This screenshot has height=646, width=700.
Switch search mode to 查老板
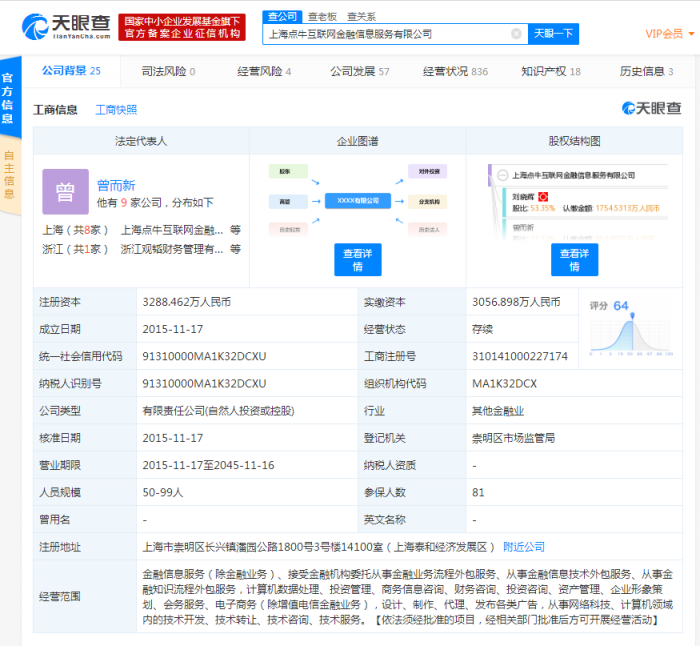321,16
